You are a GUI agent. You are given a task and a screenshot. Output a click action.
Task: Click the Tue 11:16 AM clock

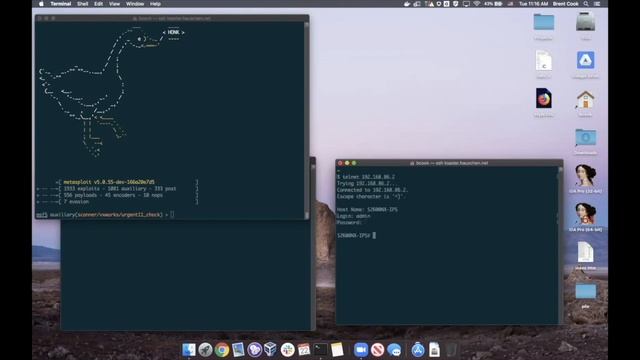click(533, 4)
